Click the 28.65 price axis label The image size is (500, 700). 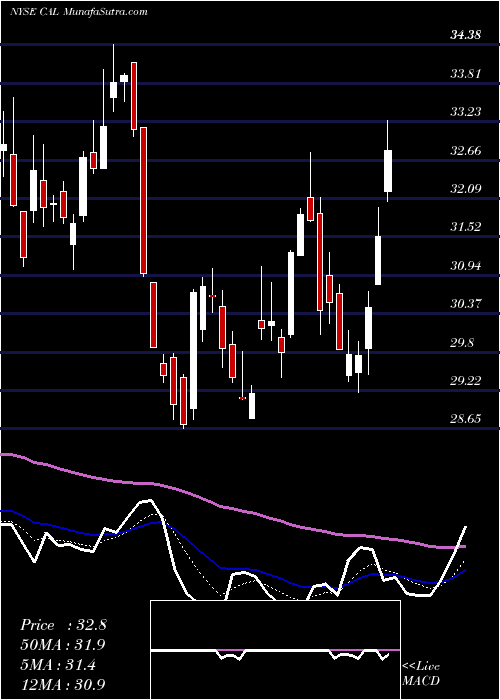[466, 419]
